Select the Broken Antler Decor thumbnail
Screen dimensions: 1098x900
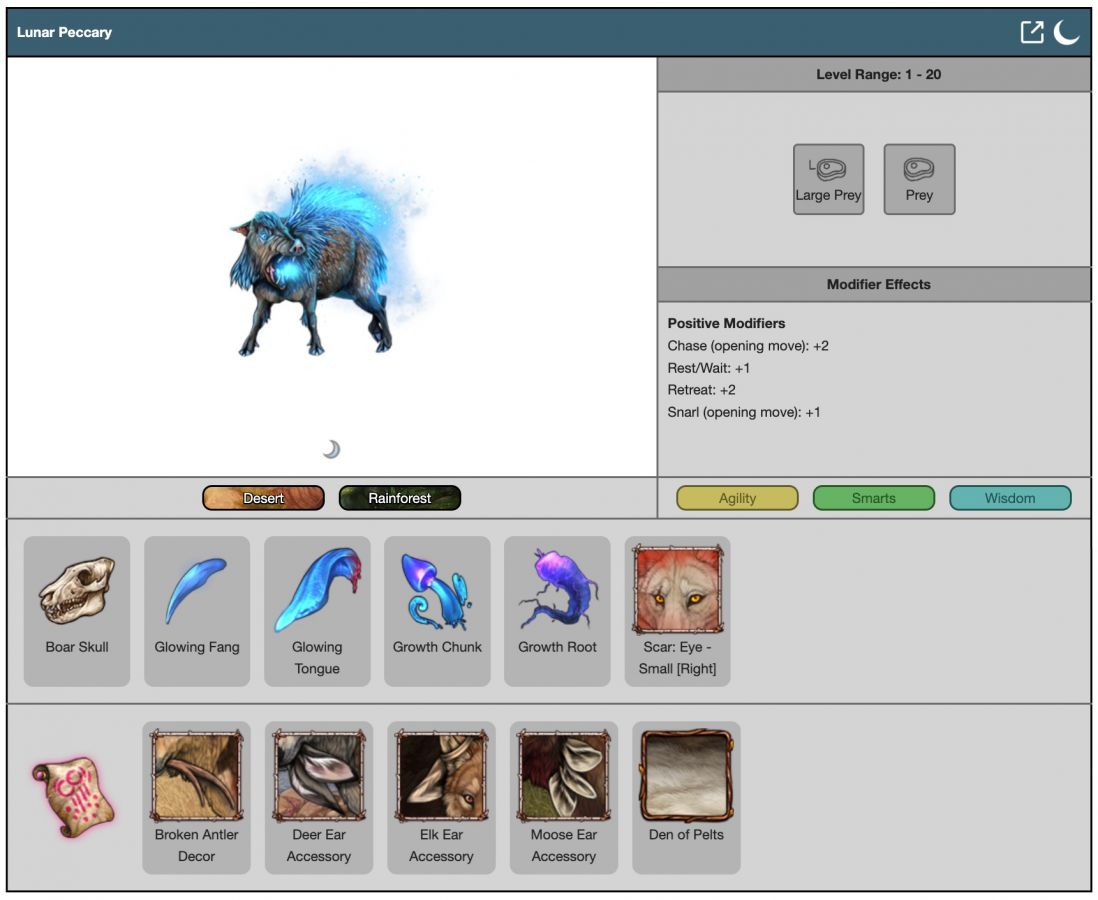coord(196,797)
